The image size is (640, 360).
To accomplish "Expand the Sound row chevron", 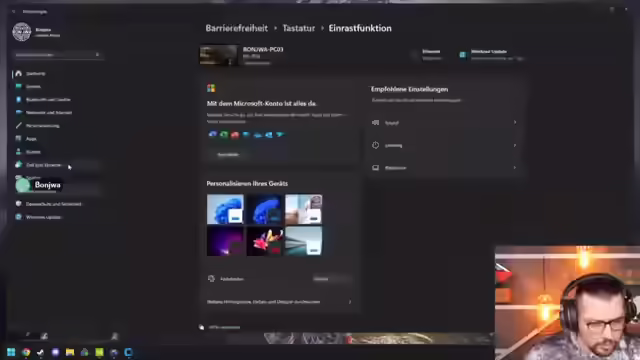I will click(515, 122).
